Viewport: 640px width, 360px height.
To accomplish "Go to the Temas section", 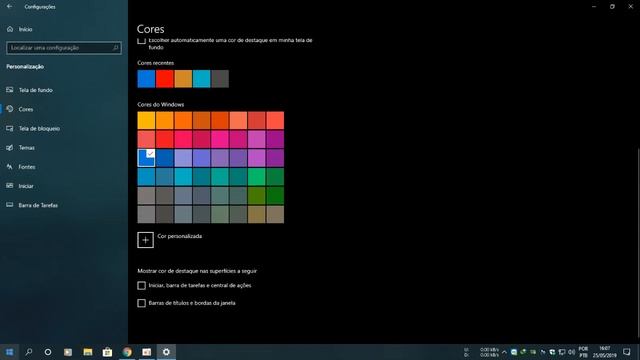I will click(x=21, y=147).
